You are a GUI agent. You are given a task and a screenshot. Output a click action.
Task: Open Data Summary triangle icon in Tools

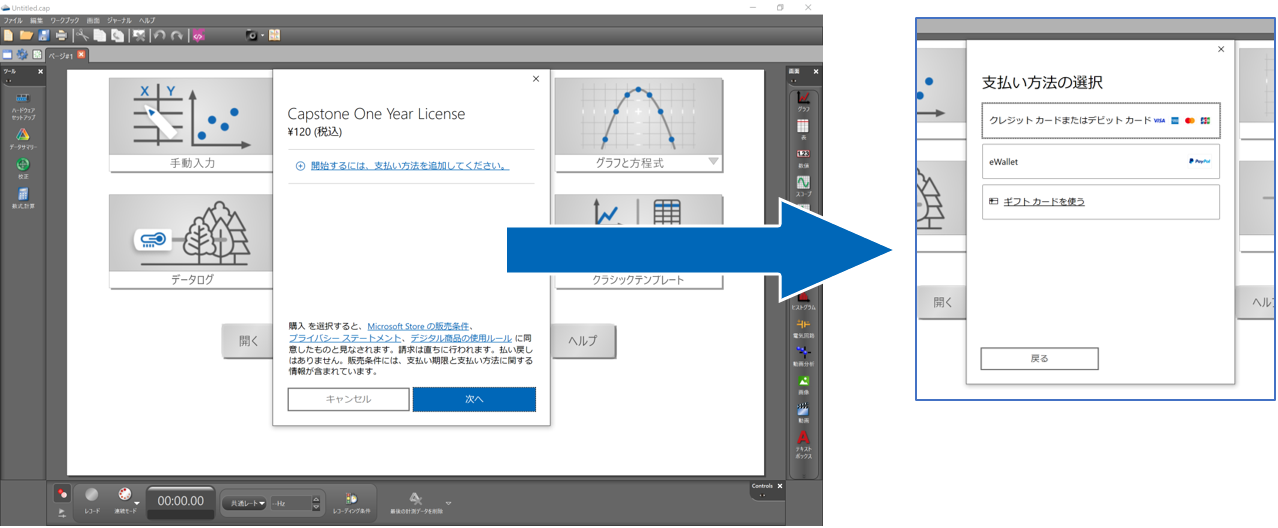point(22,135)
